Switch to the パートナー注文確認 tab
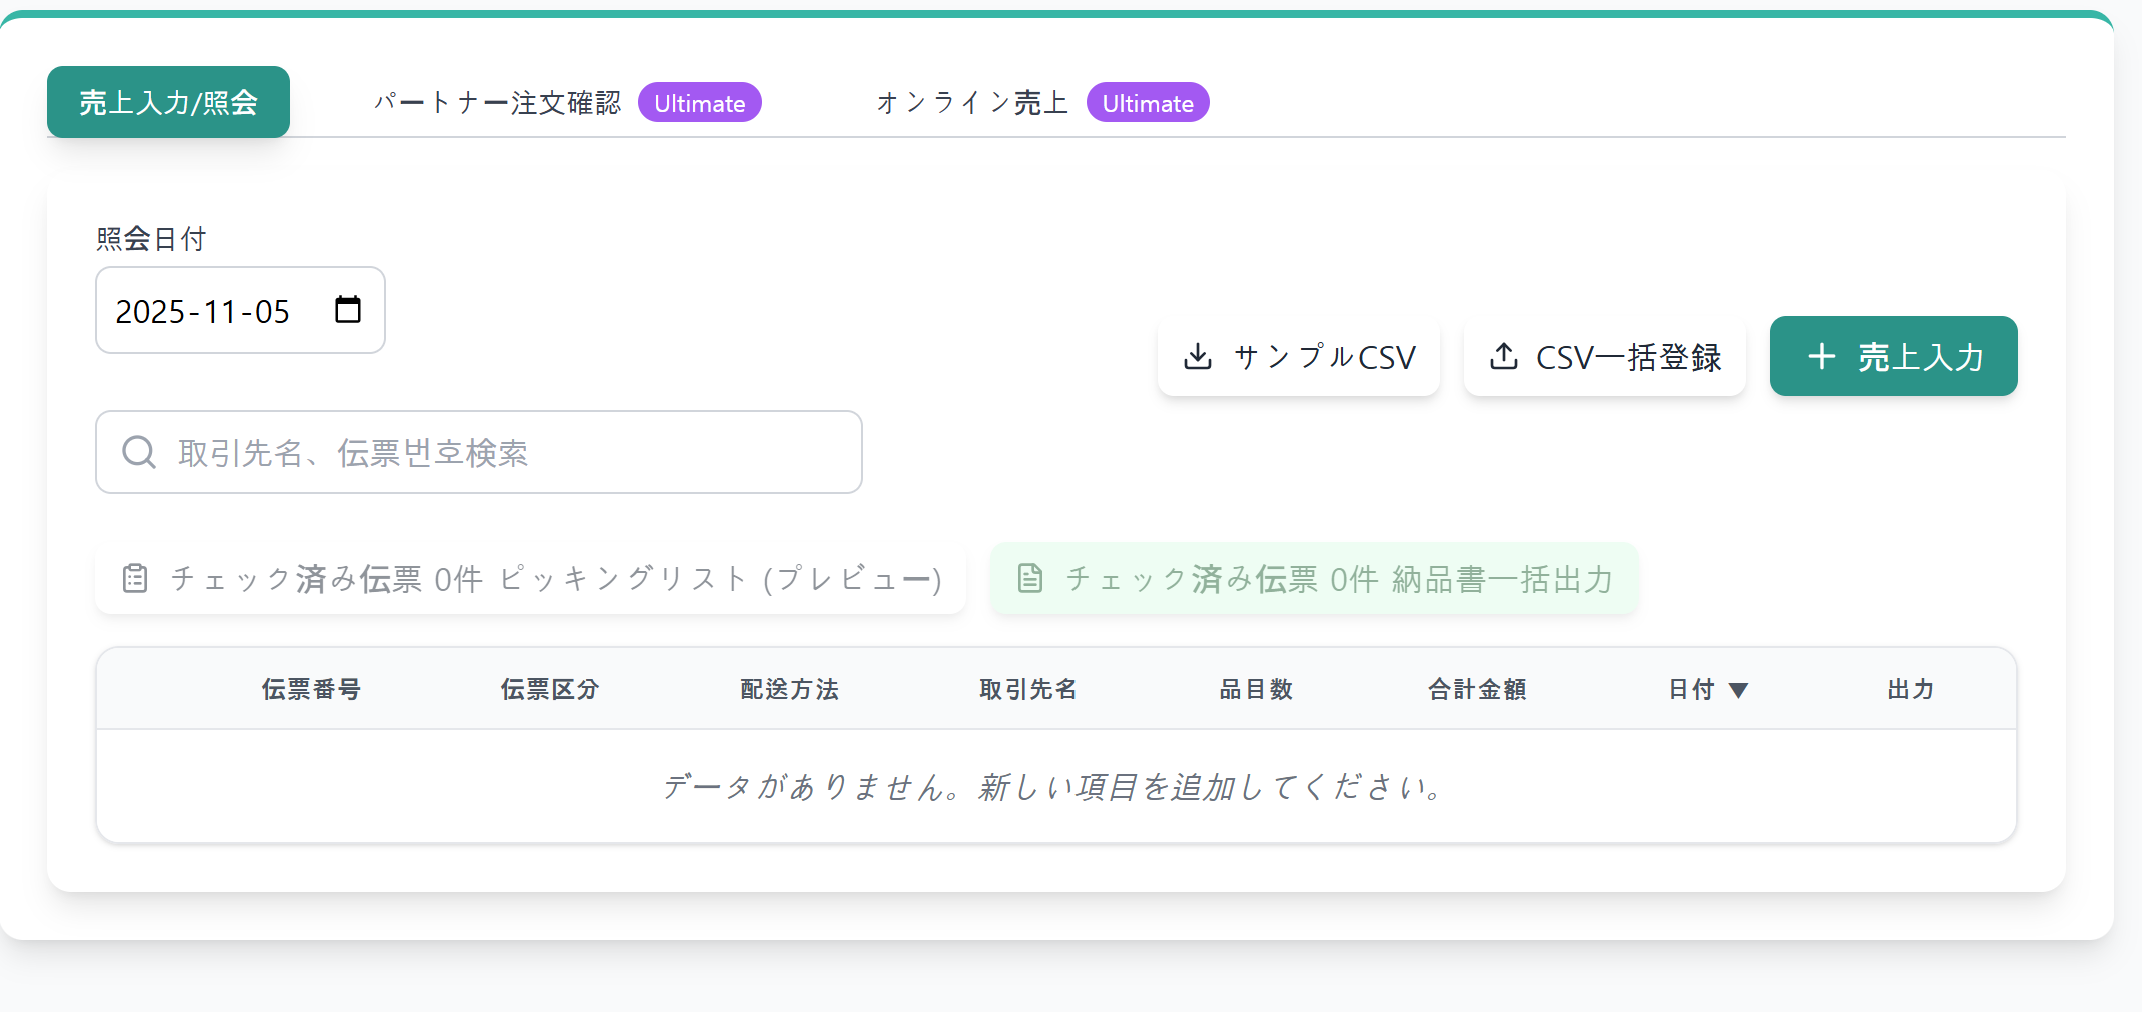Viewport: 2142px width, 1012px height. coord(498,101)
